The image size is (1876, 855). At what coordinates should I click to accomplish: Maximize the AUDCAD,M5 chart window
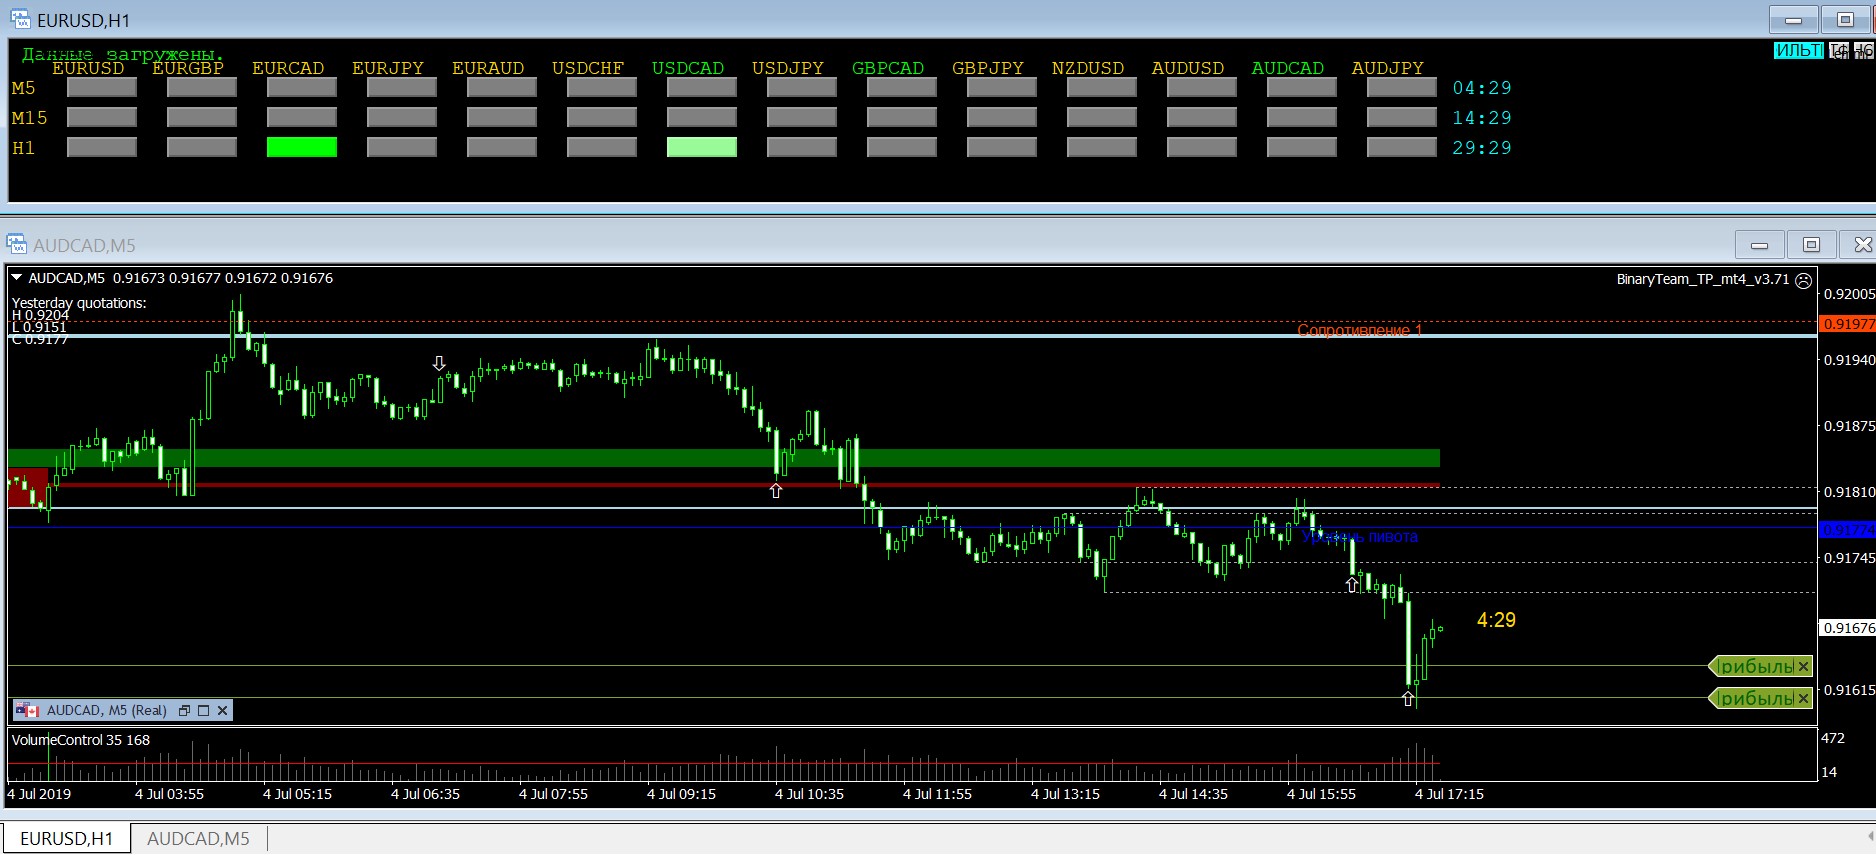(1811, 244)
